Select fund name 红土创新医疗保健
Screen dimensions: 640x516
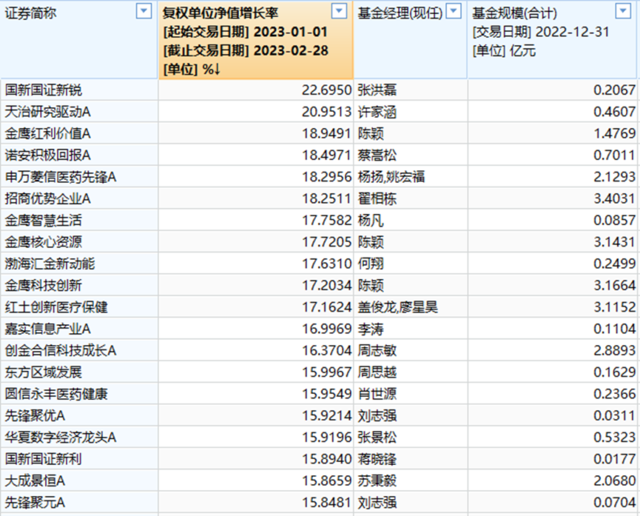point(56,307)
